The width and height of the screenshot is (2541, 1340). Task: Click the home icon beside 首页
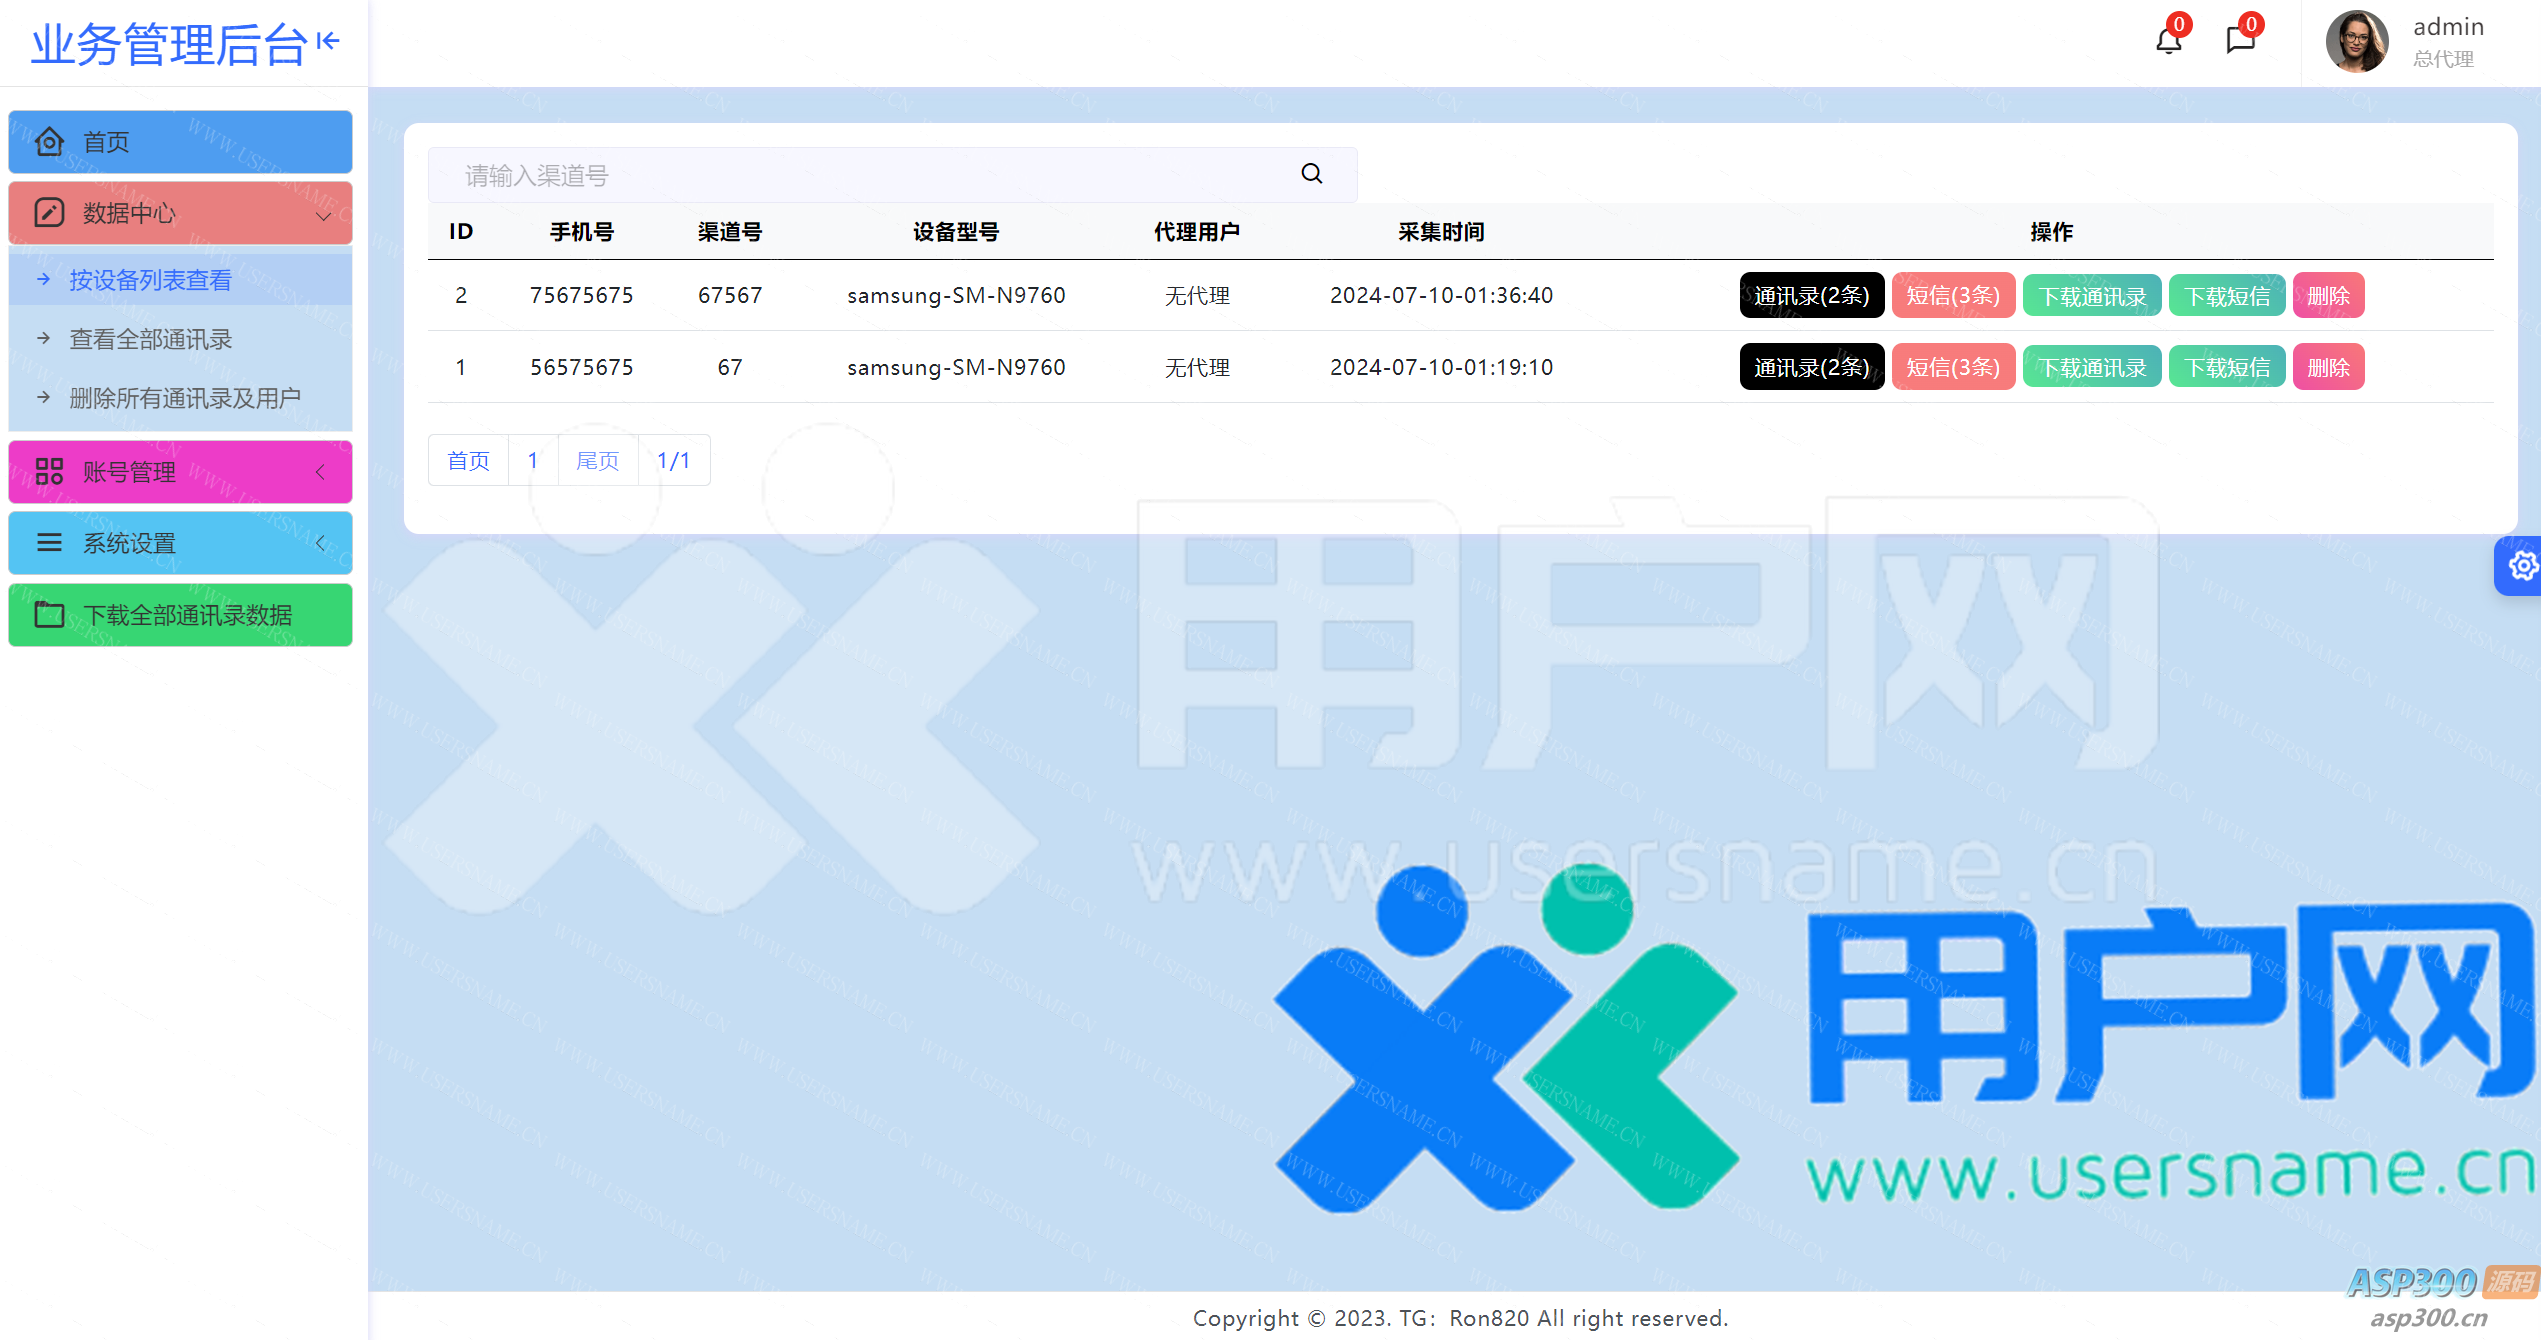[49, 142]
